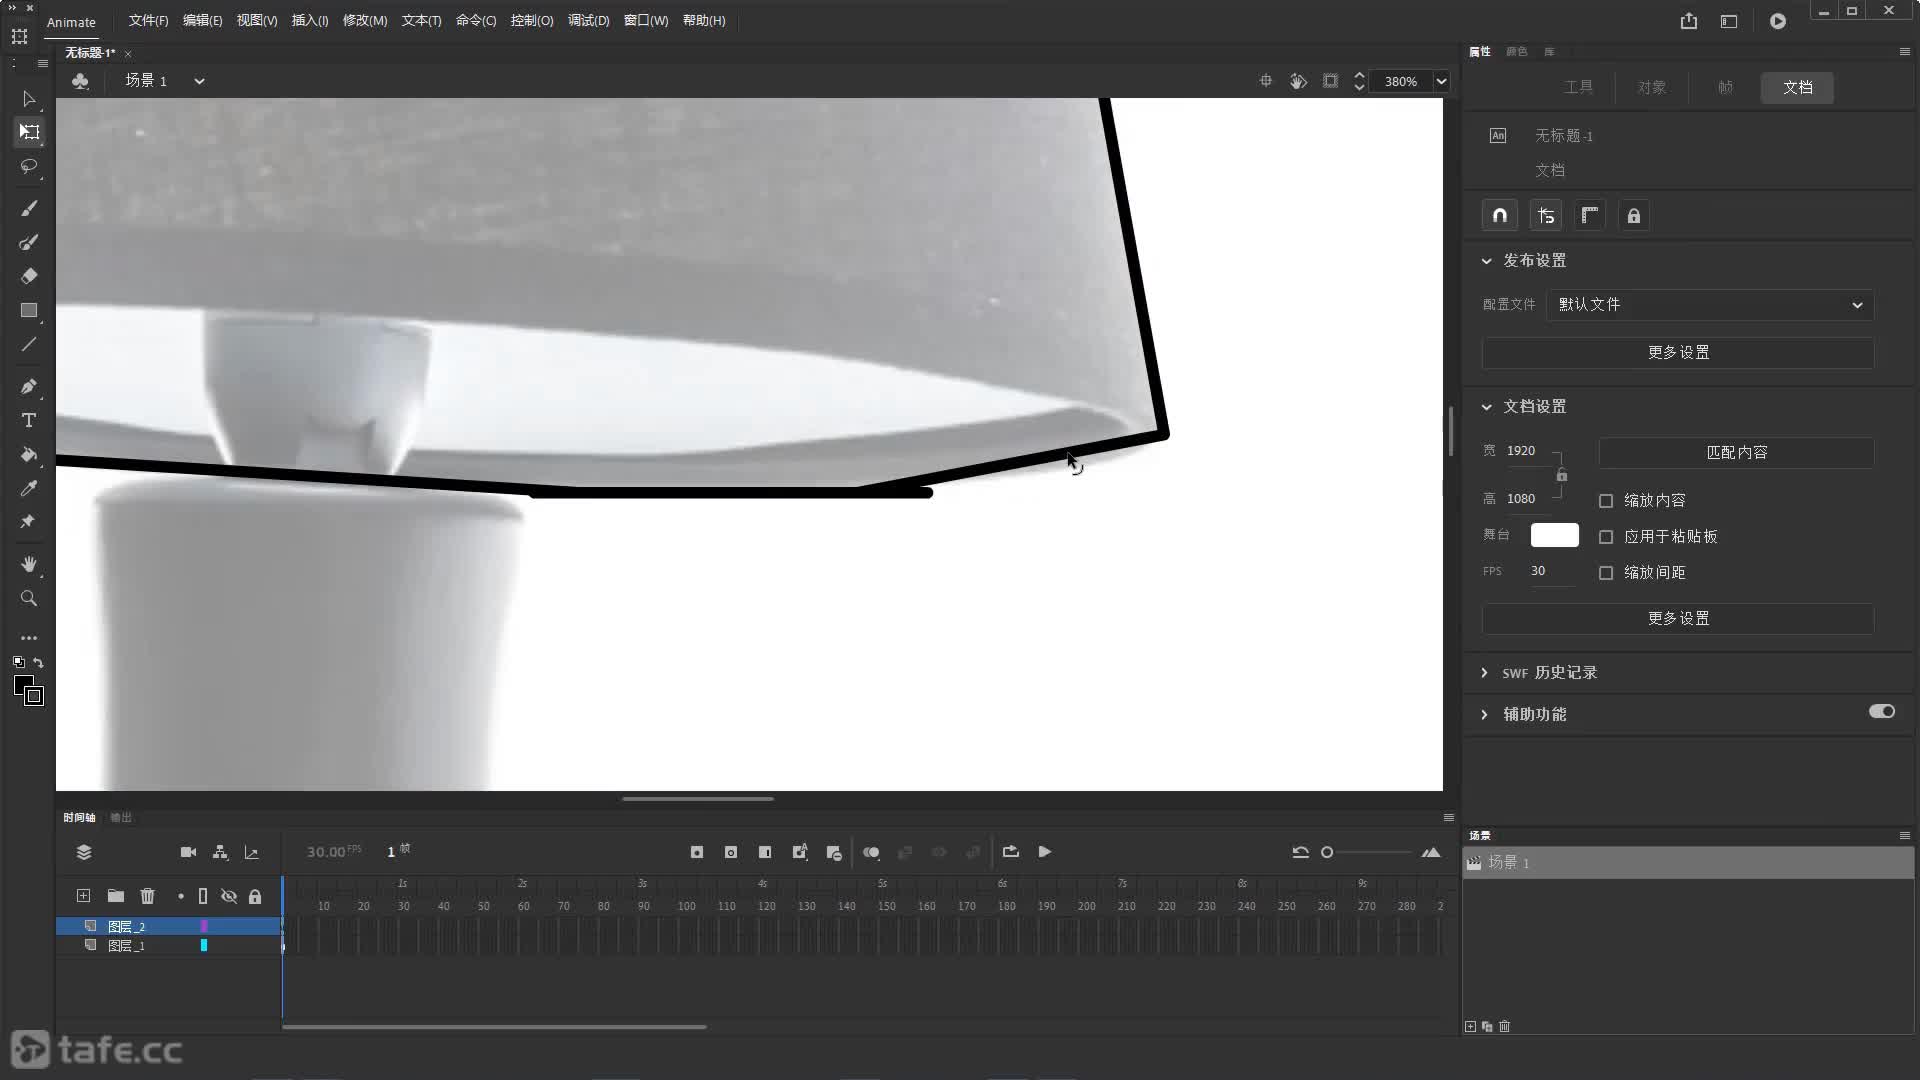Switch to the 工具 properties tab

coord(1579,87)
